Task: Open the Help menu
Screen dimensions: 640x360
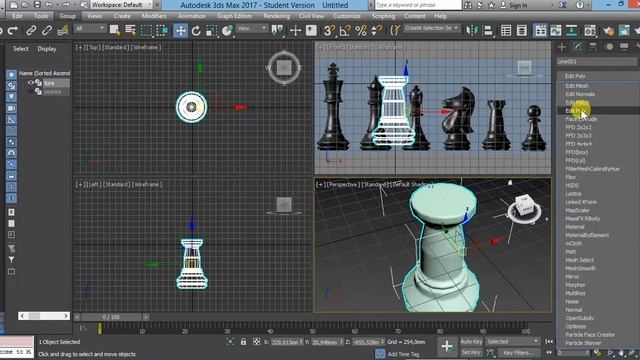Action: click(440, 16)
